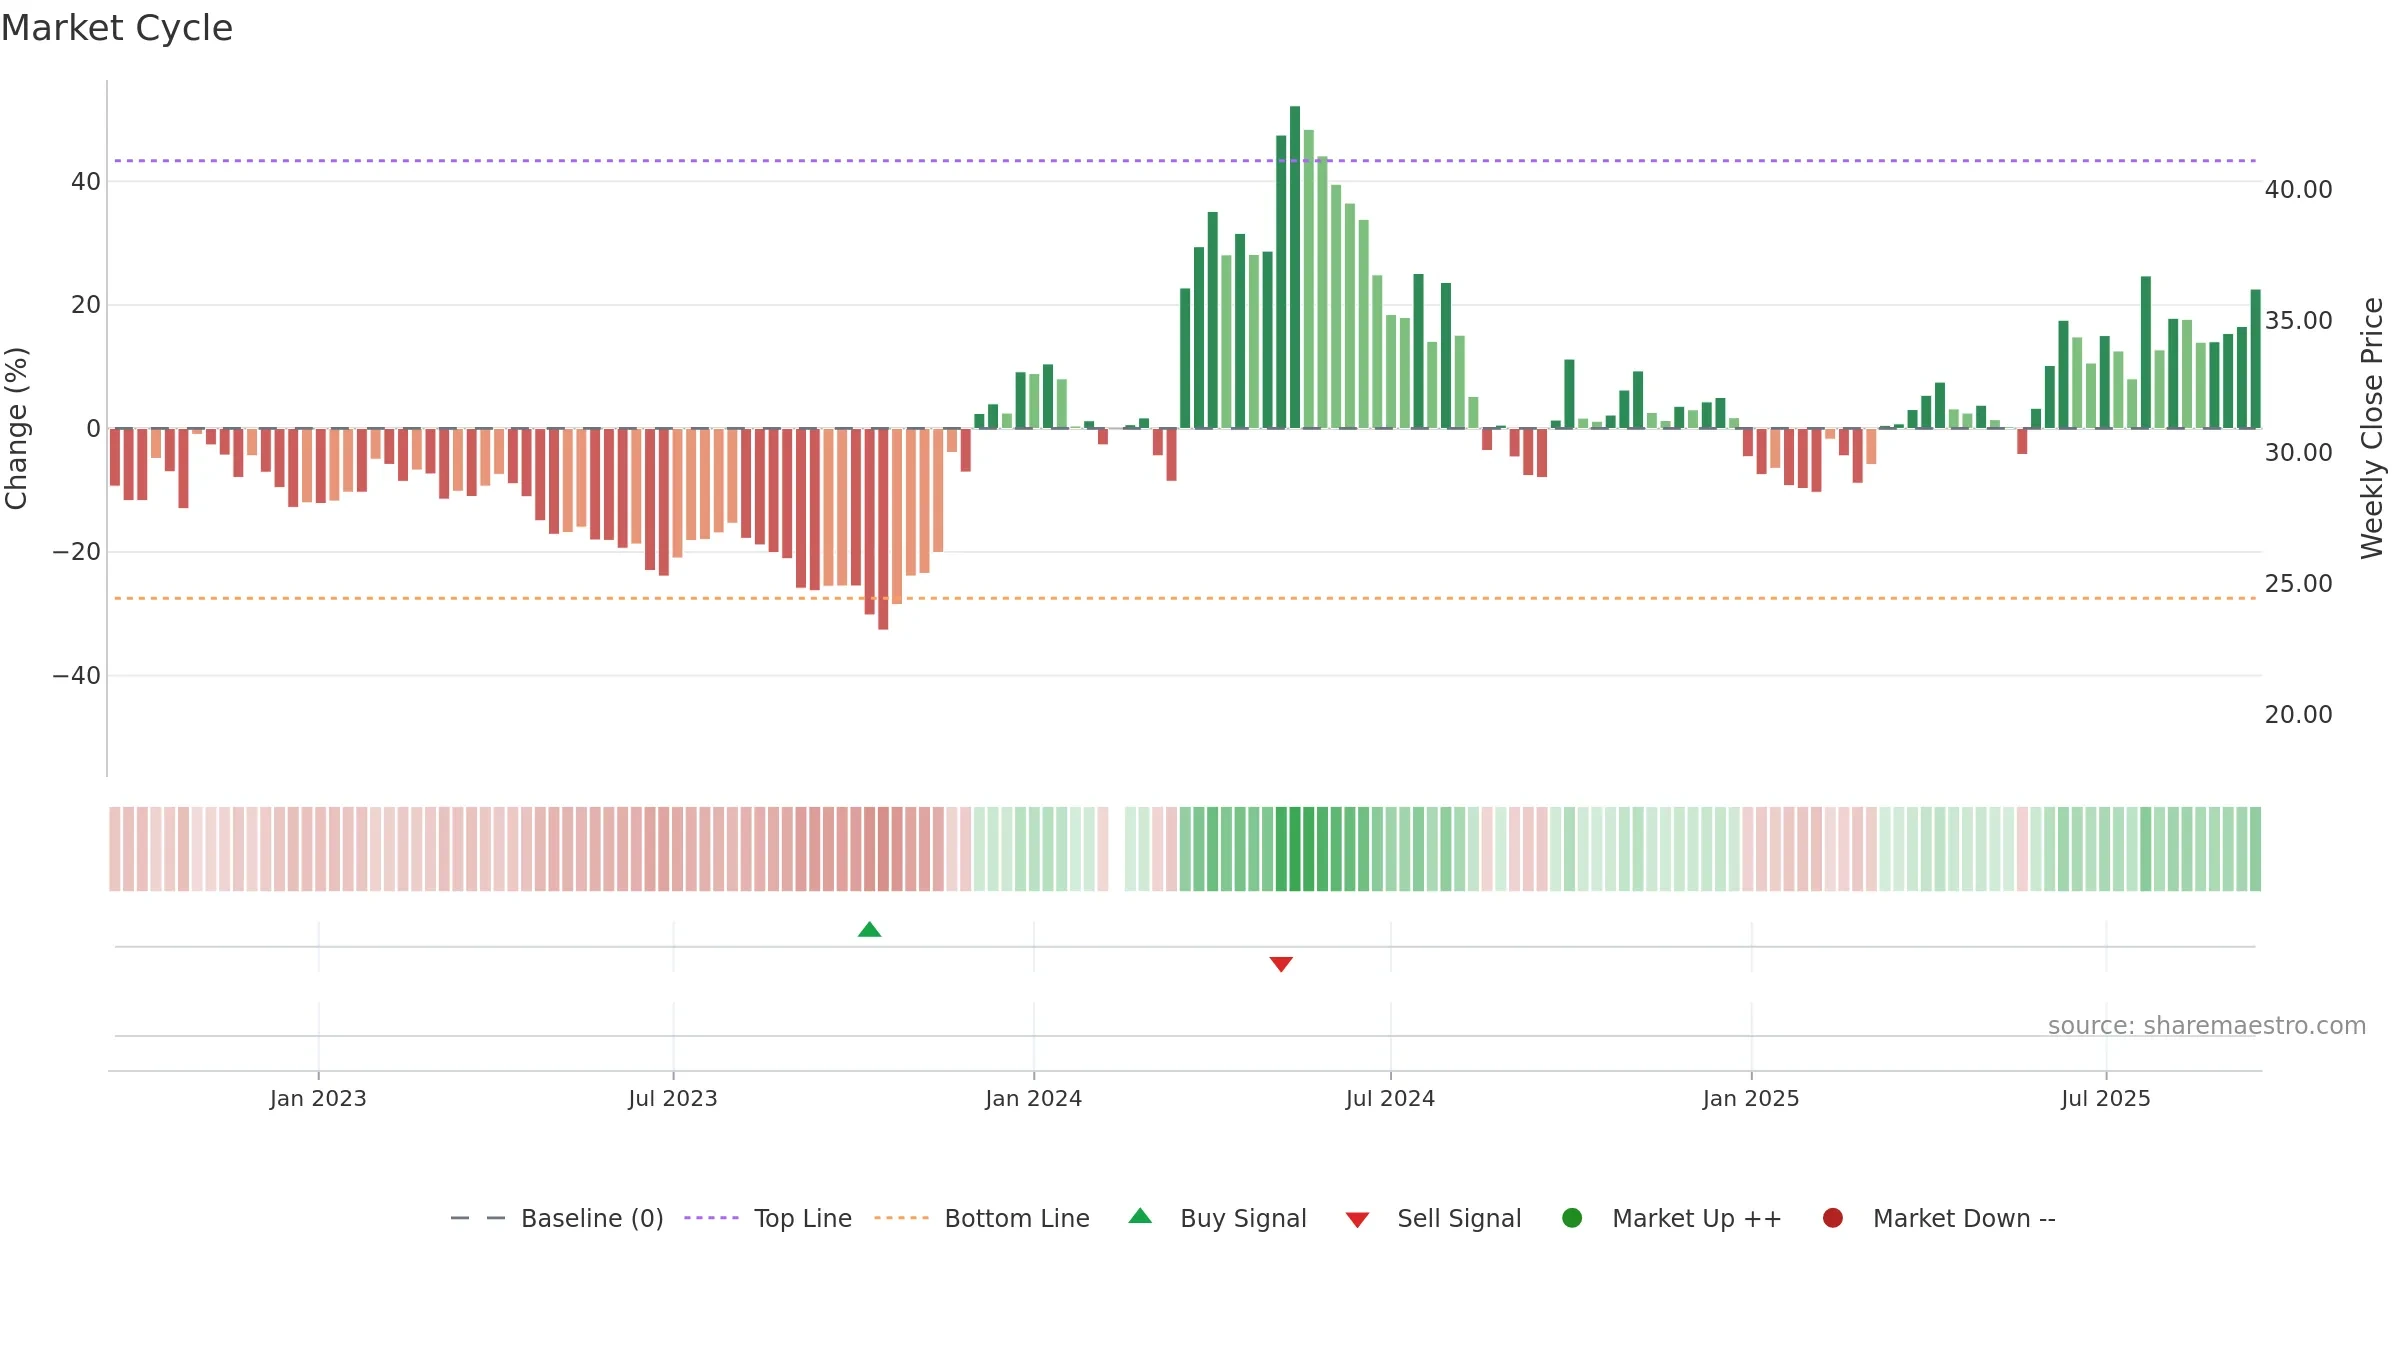Click the red Sell Signal triangle marker on the timeline
The width and height of the screenshot is (2400, 1350).
click(x=1281, y=964)
